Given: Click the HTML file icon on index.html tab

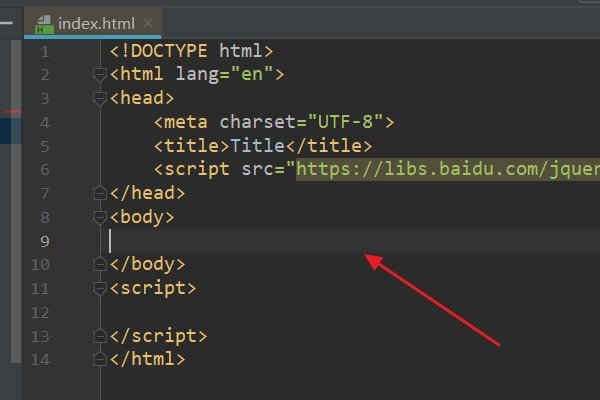Looking at the screenshot, I should [43, 20].
